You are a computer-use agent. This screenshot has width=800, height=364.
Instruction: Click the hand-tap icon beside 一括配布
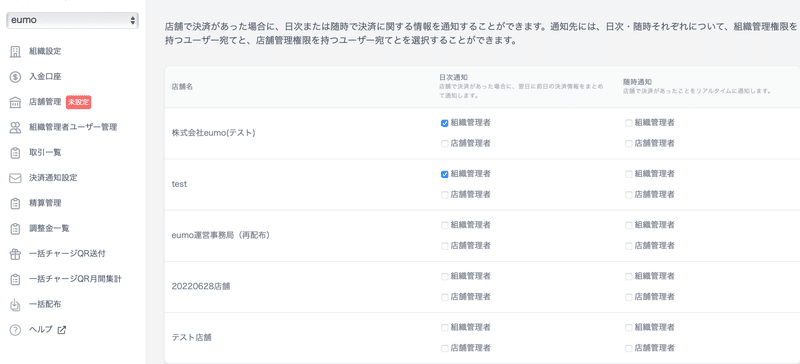coord(15,305)
